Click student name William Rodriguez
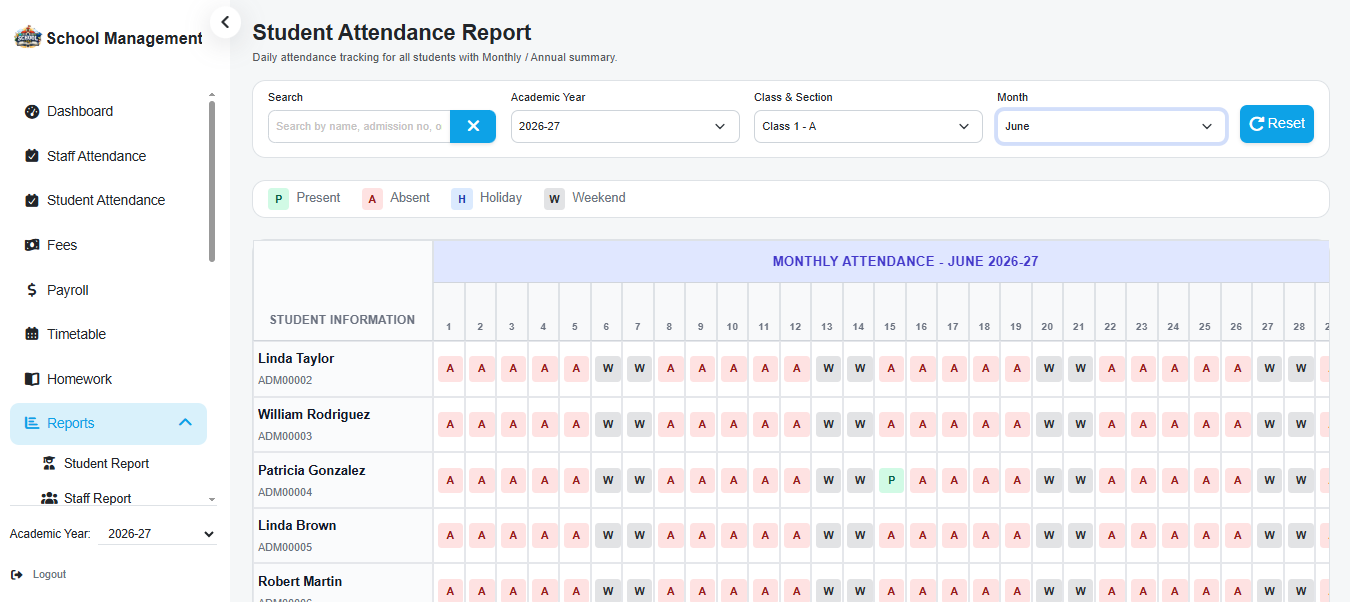1350x602 pixels. tap(314, 414)
